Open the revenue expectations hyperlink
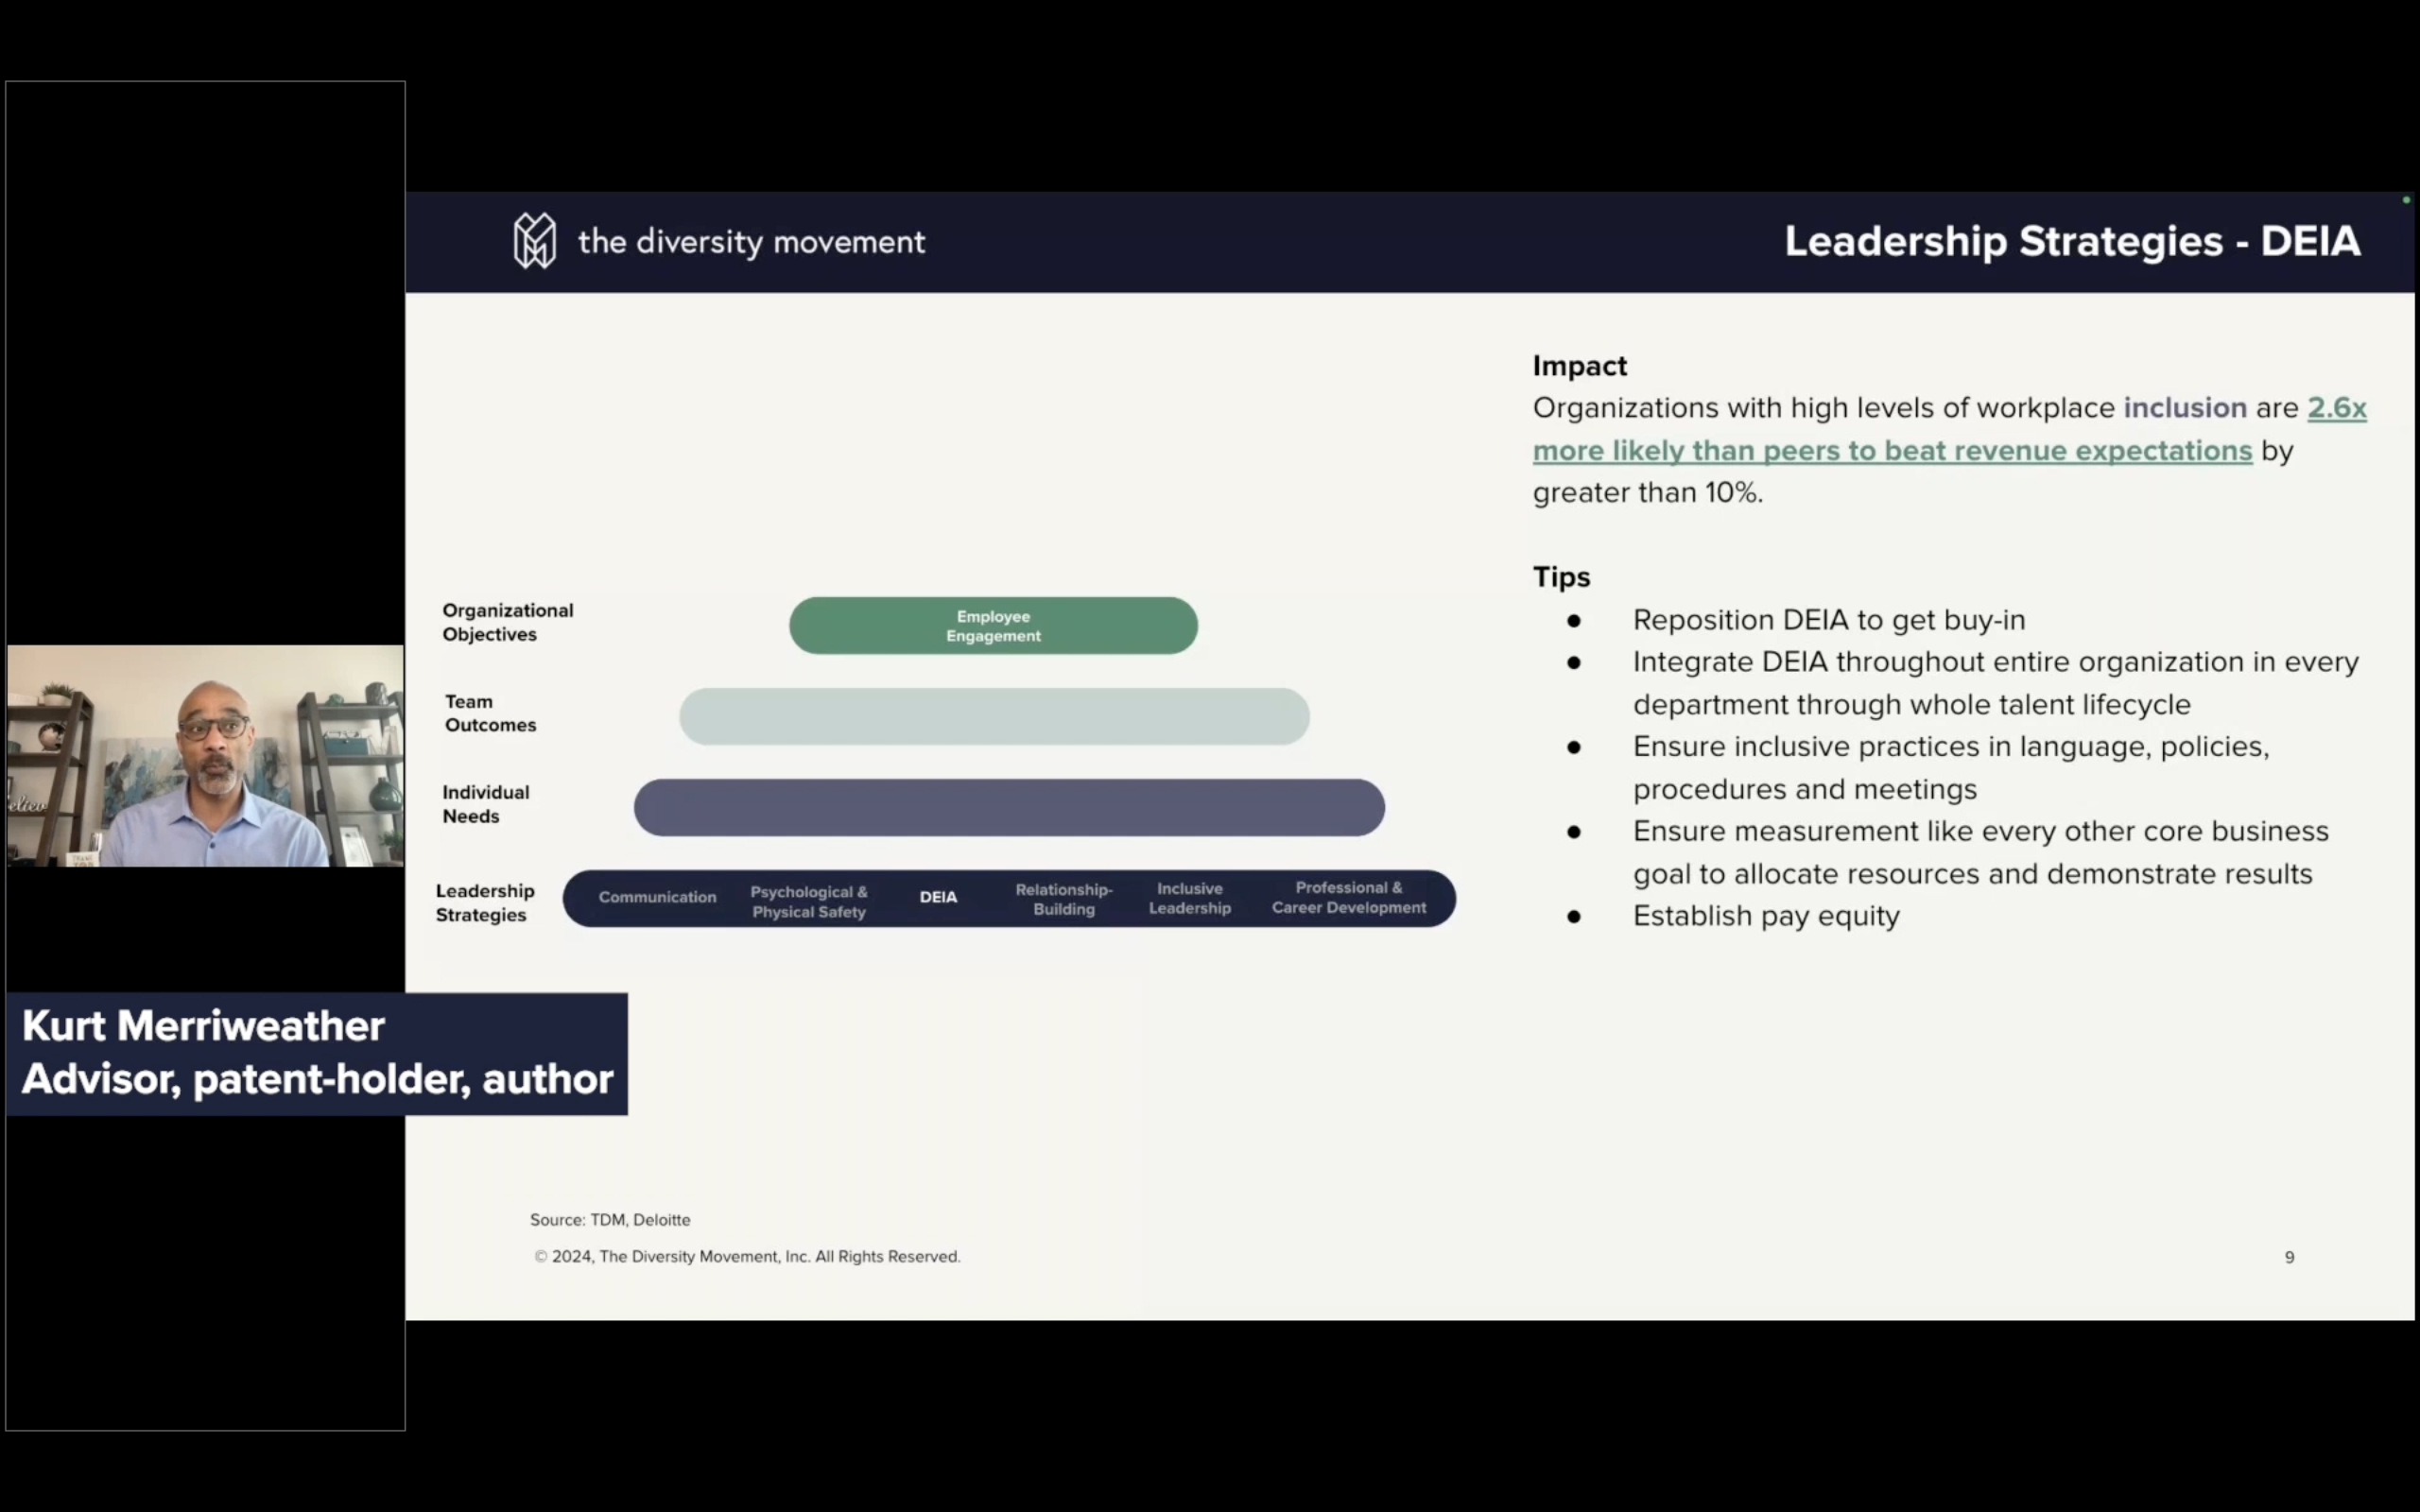 point(1893,450)
